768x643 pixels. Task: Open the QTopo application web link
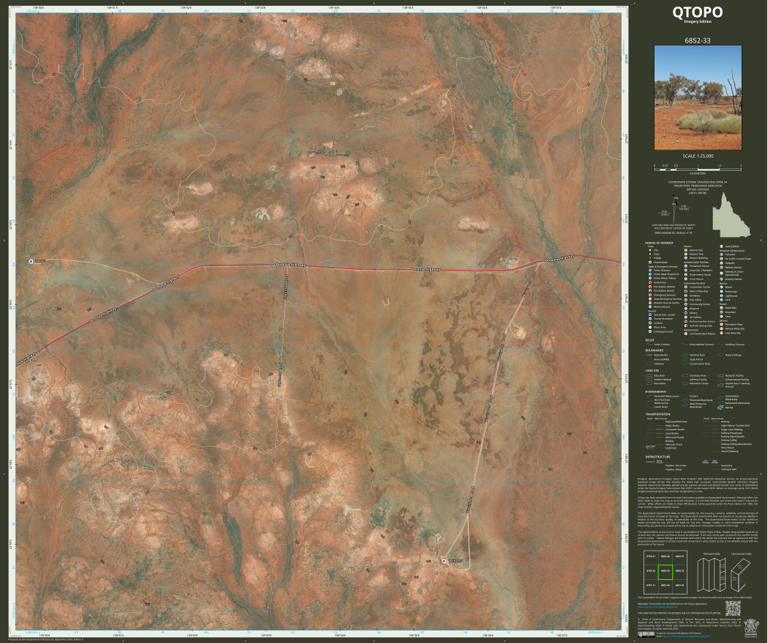[658, 607]
